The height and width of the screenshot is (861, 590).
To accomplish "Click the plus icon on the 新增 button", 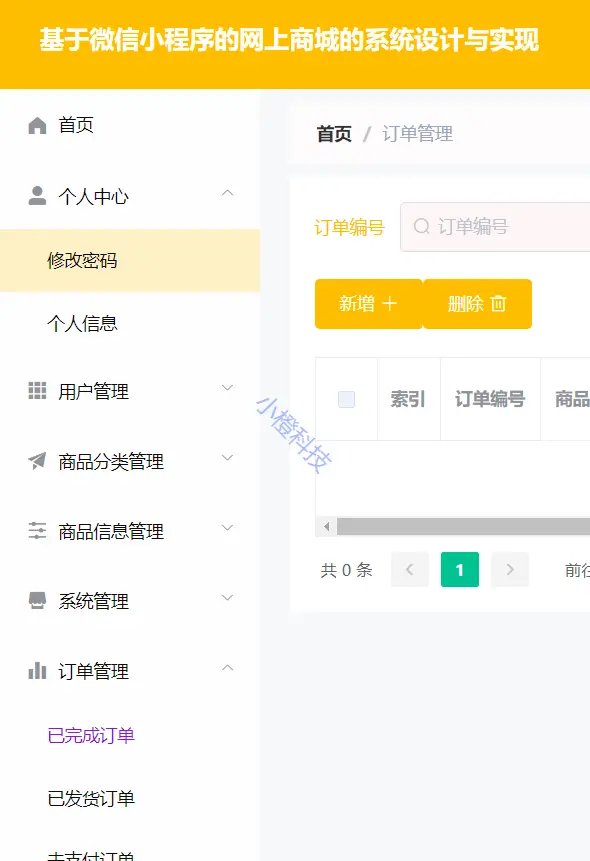I will click(x=389, y=304).
